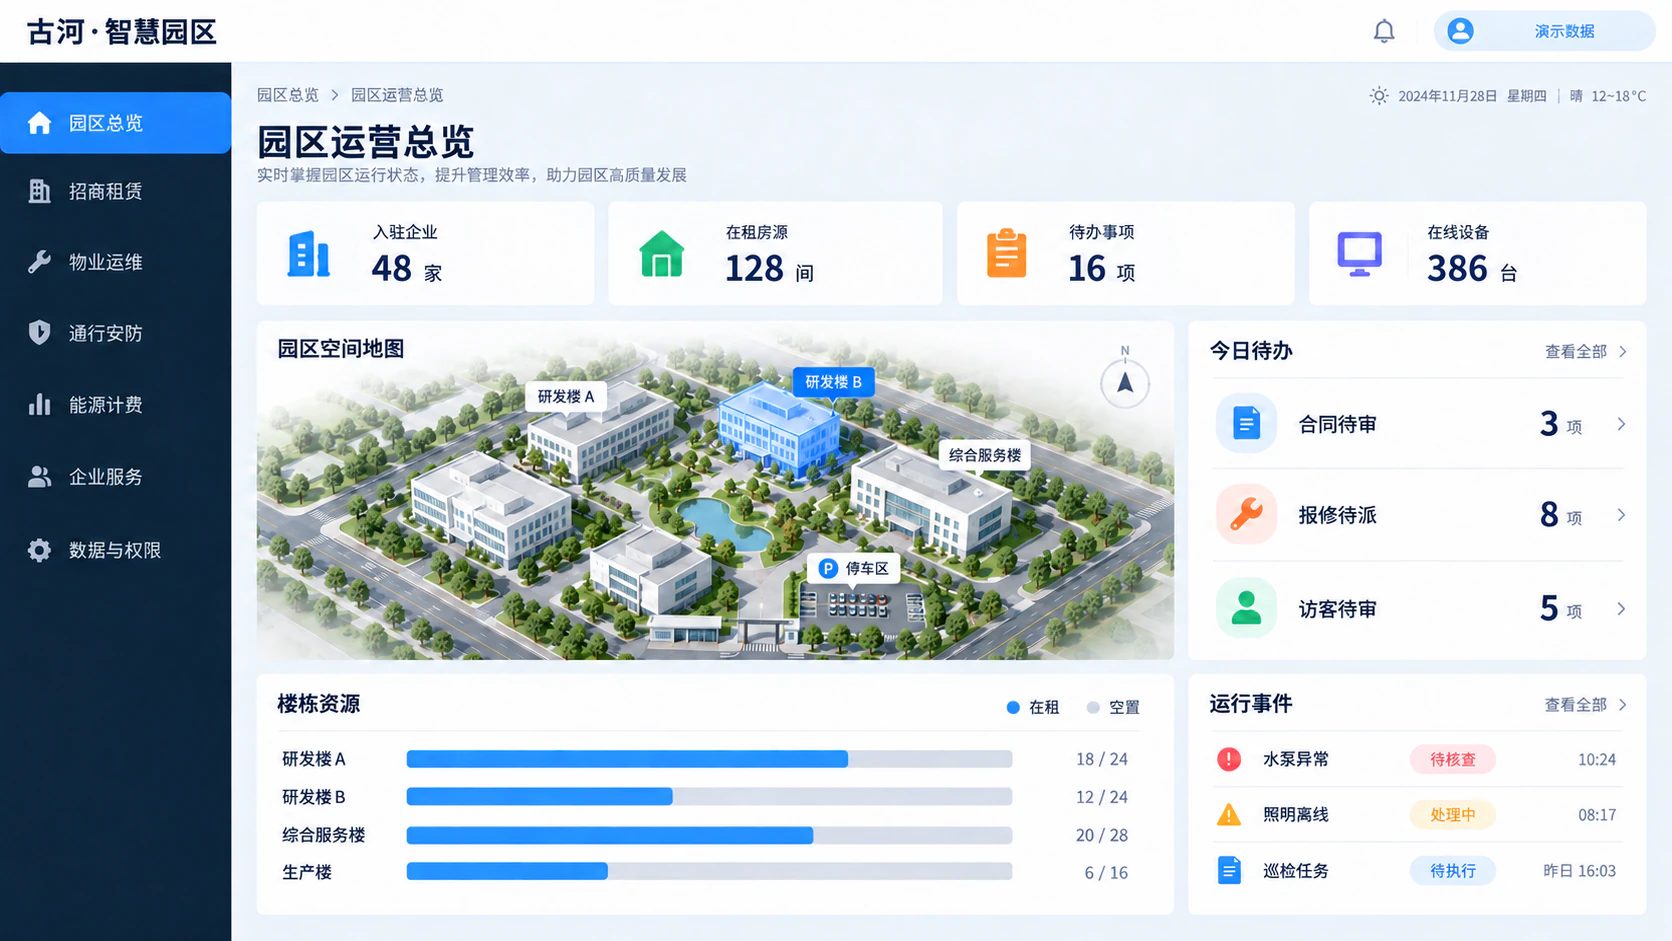
Task: Click the parking P marker 停车区
Action: 854,568
